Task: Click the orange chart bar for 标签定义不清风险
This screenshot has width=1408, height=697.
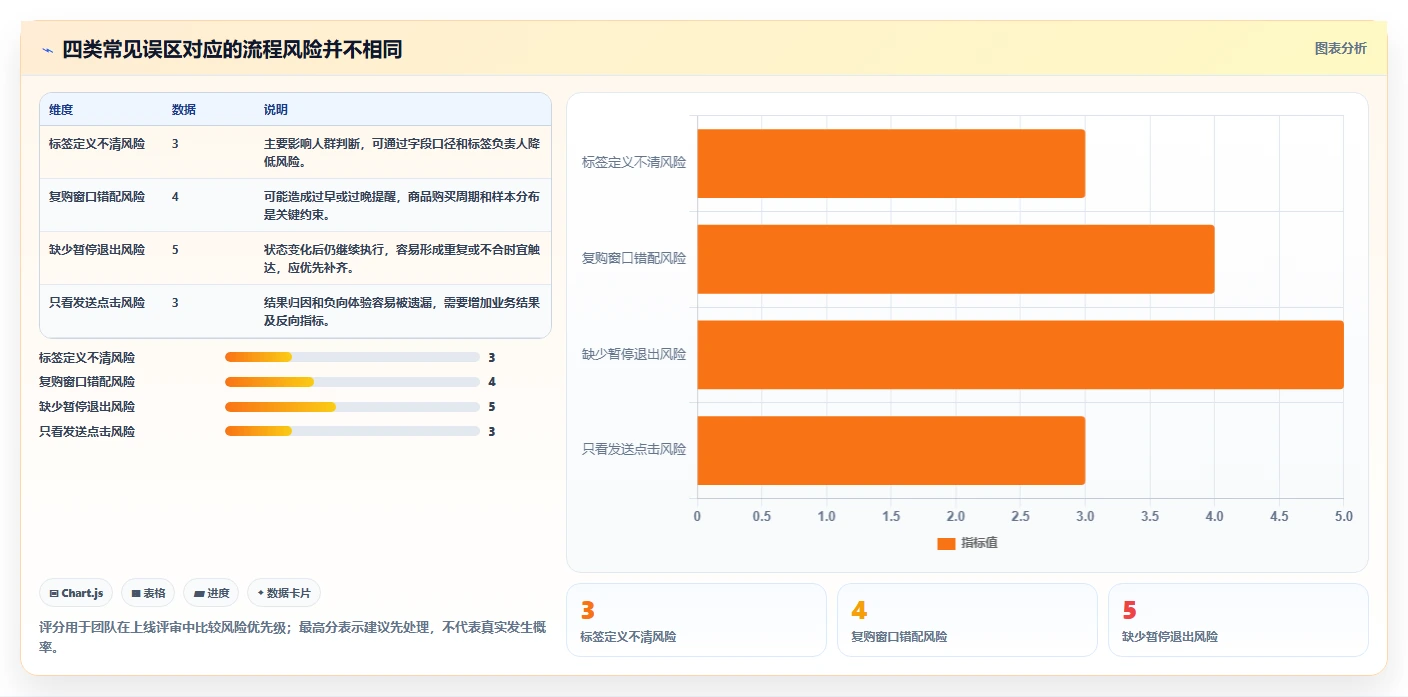Action: 891,163
